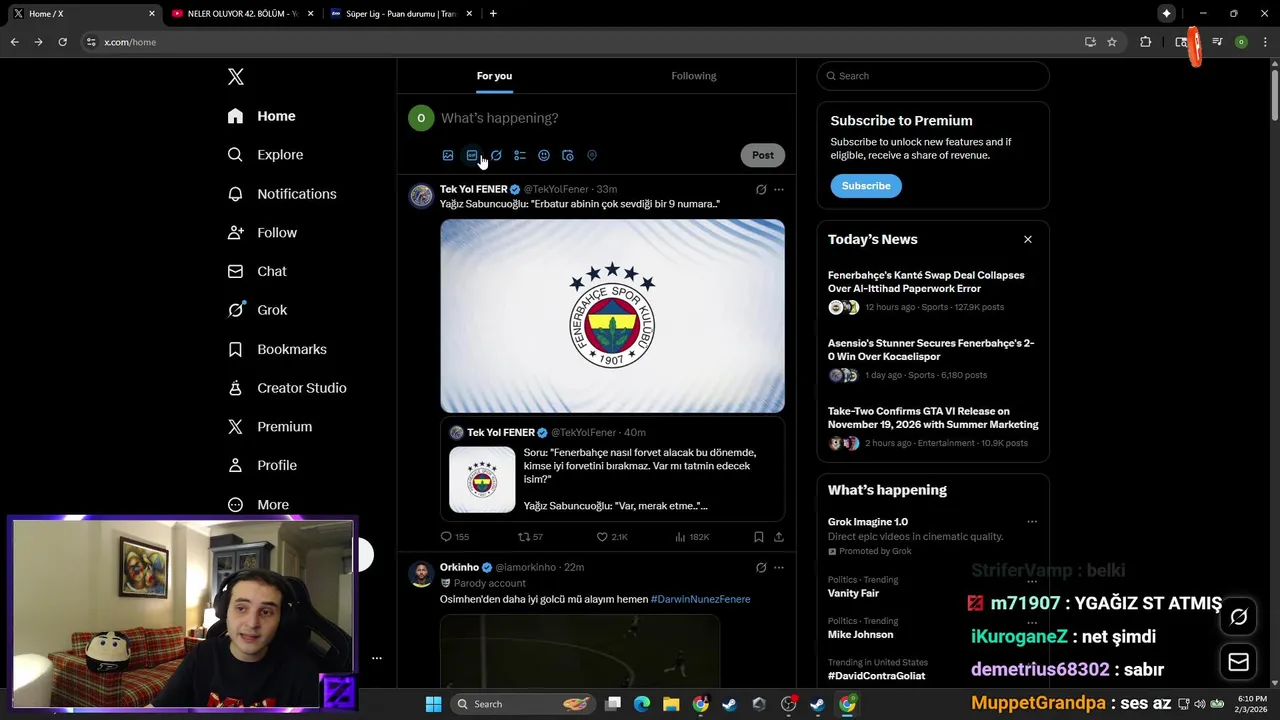Ask Grok to explain the Tek Yol FENER post
This screenshot has width=1280, height=720.
coord(761,189)
